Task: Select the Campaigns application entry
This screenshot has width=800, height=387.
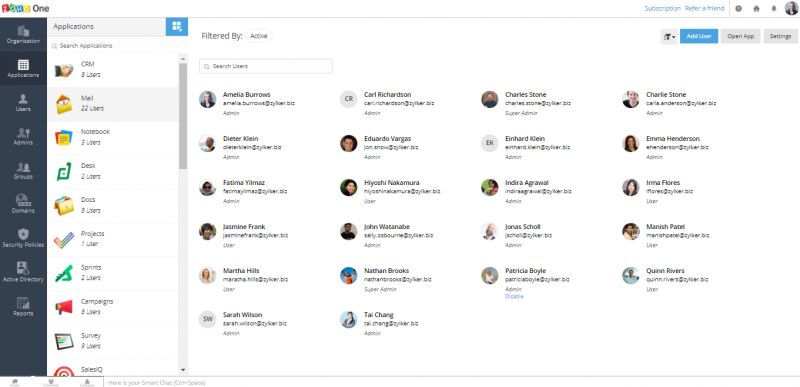Action: point(113,307)
